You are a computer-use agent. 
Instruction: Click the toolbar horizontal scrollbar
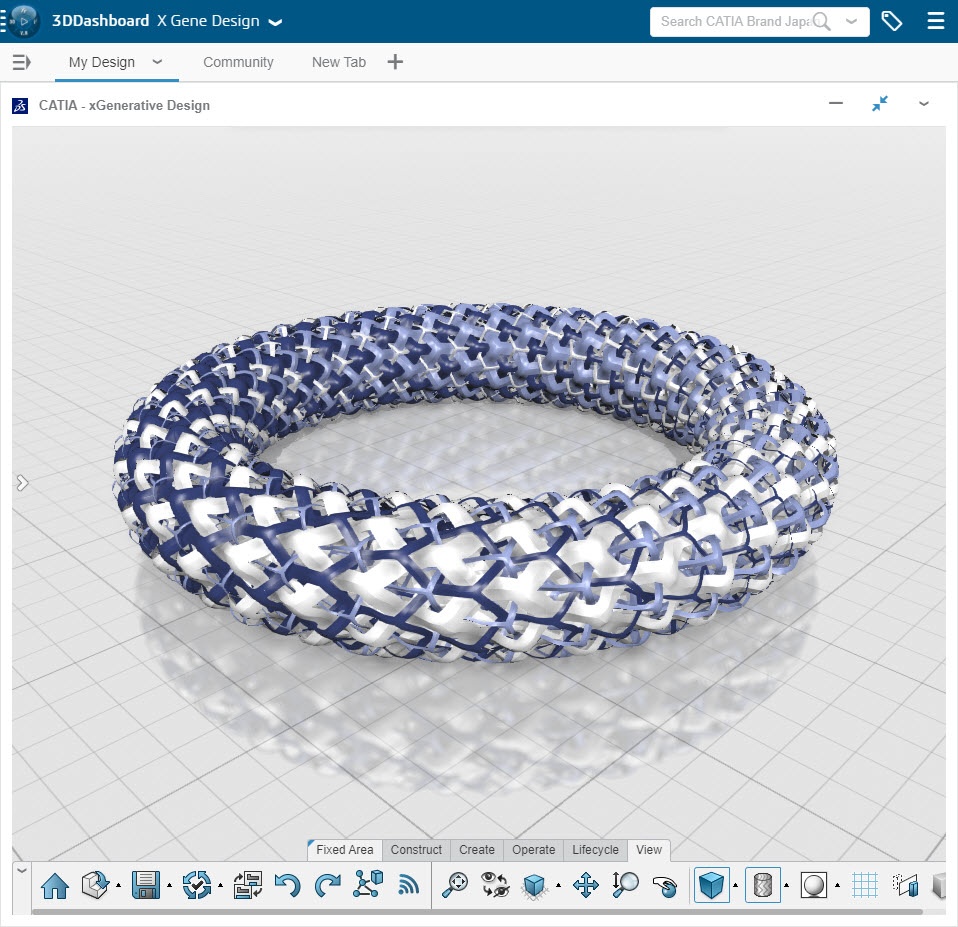(476, 911)
